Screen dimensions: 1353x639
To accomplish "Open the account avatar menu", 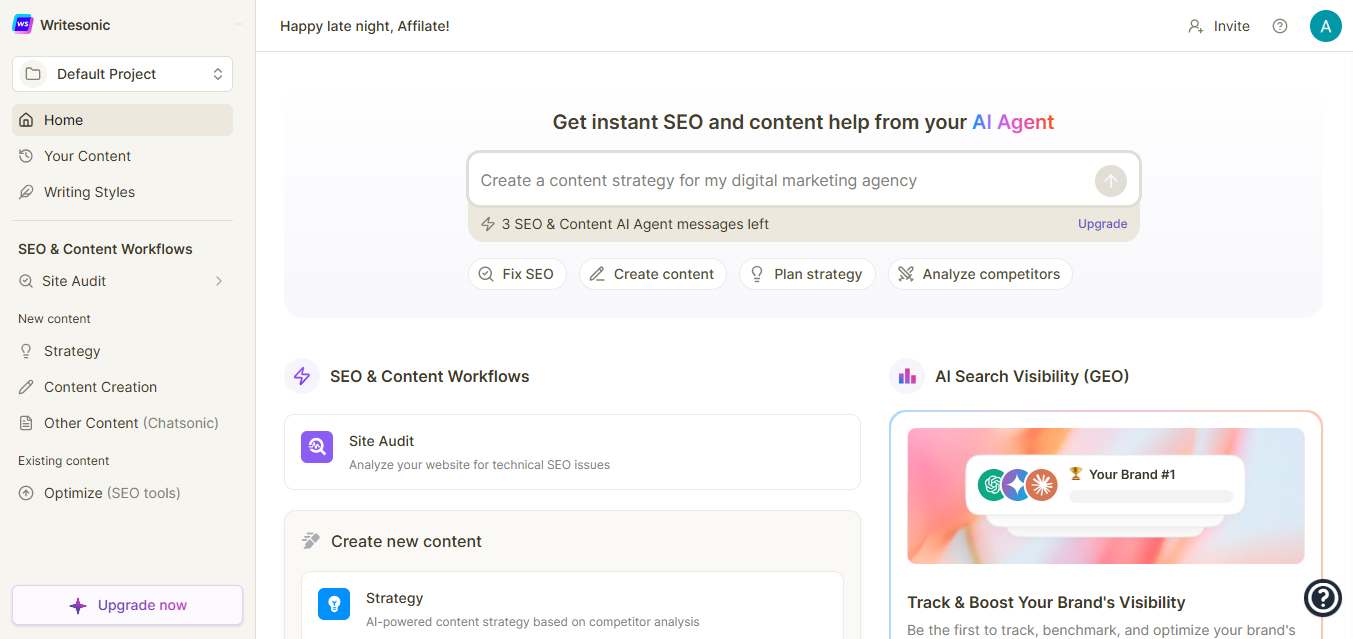I will [1325, 26].
